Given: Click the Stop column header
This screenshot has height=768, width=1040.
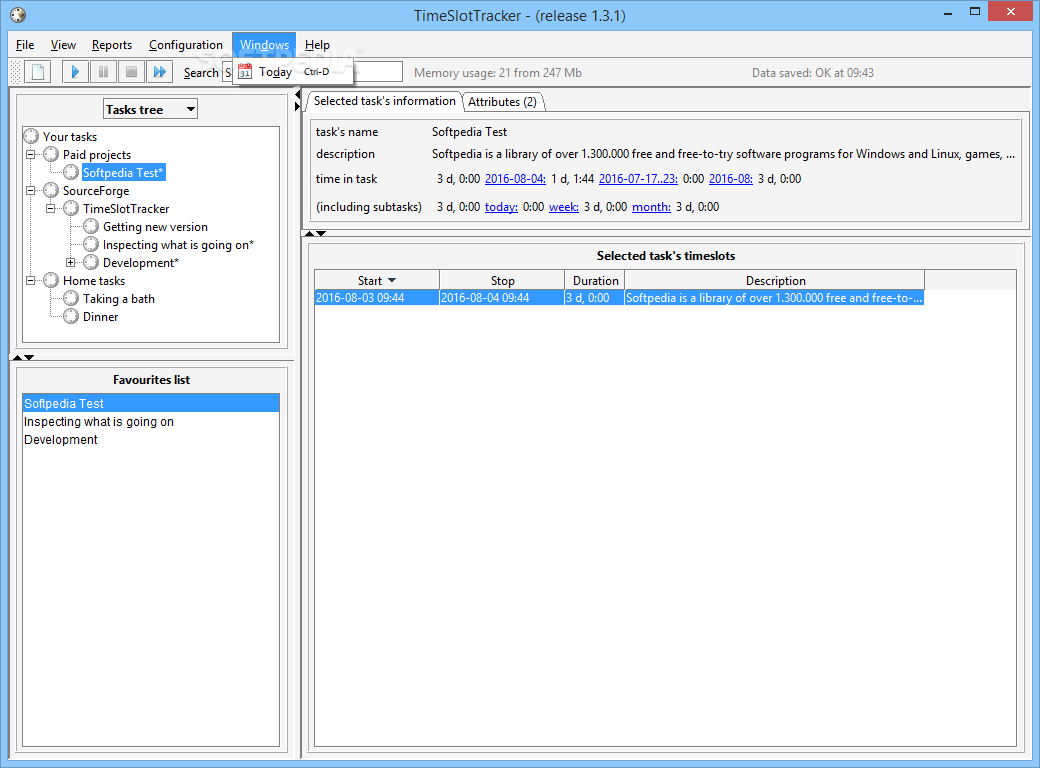Looking at the screenshot, I should pyautogui.click(x=502, y=281).
